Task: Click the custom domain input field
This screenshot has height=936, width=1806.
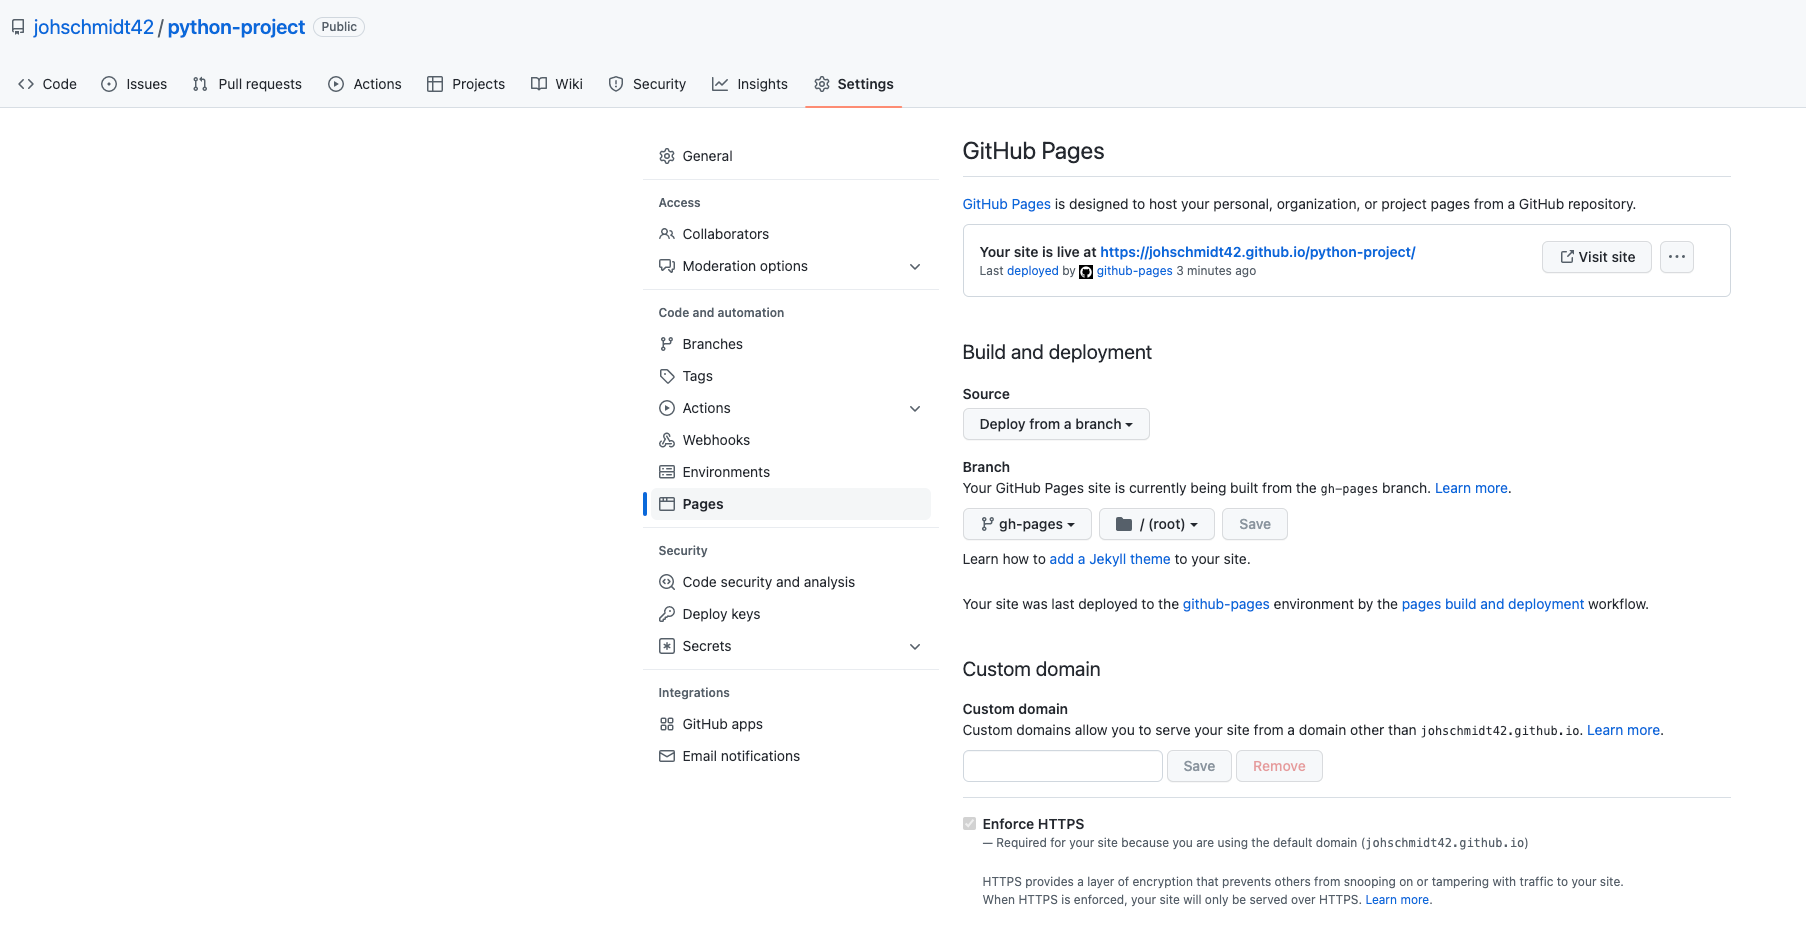Action: (x=1062, y=765)
